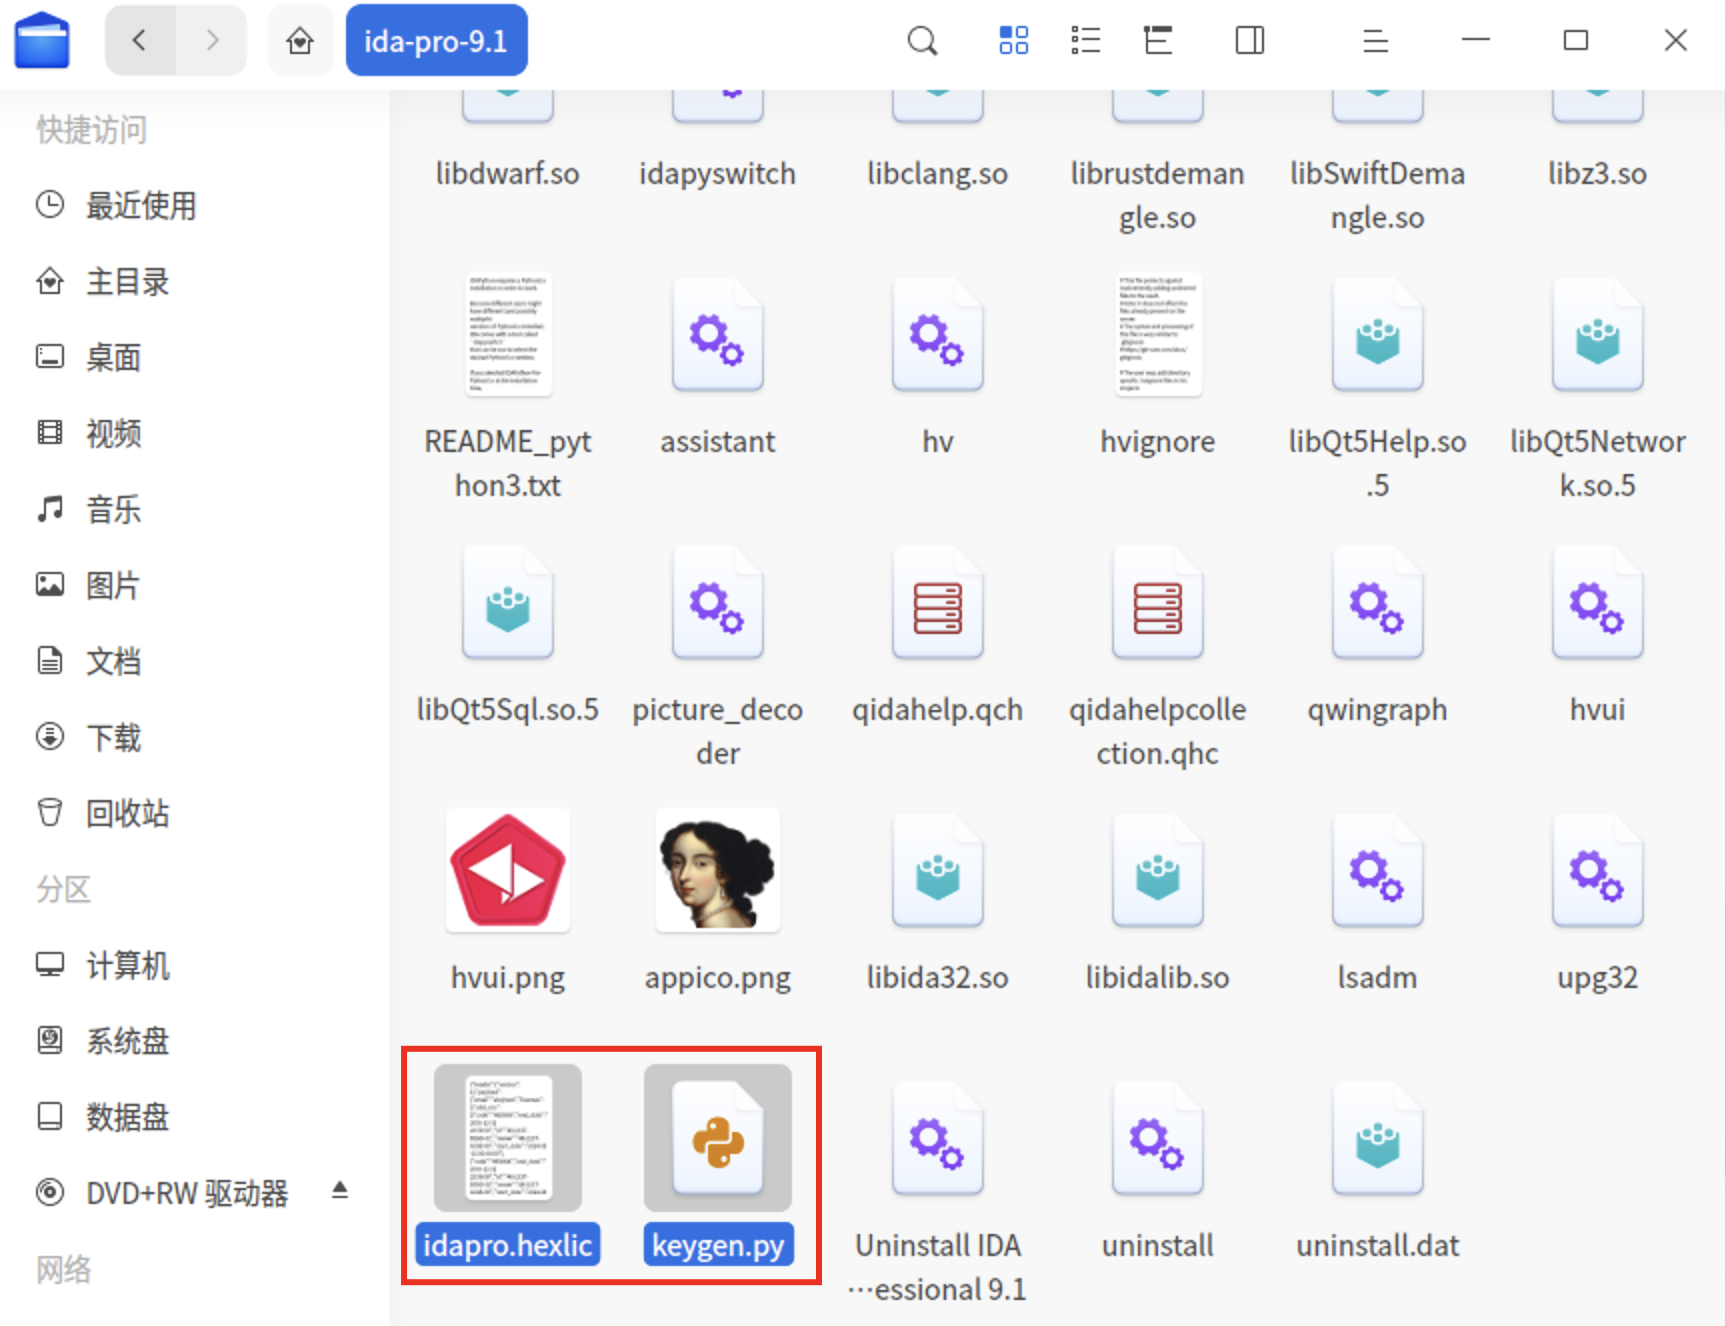The image size is (1726, 1326).
Task: Click the file manager app logo
Action: coord(42,40)
